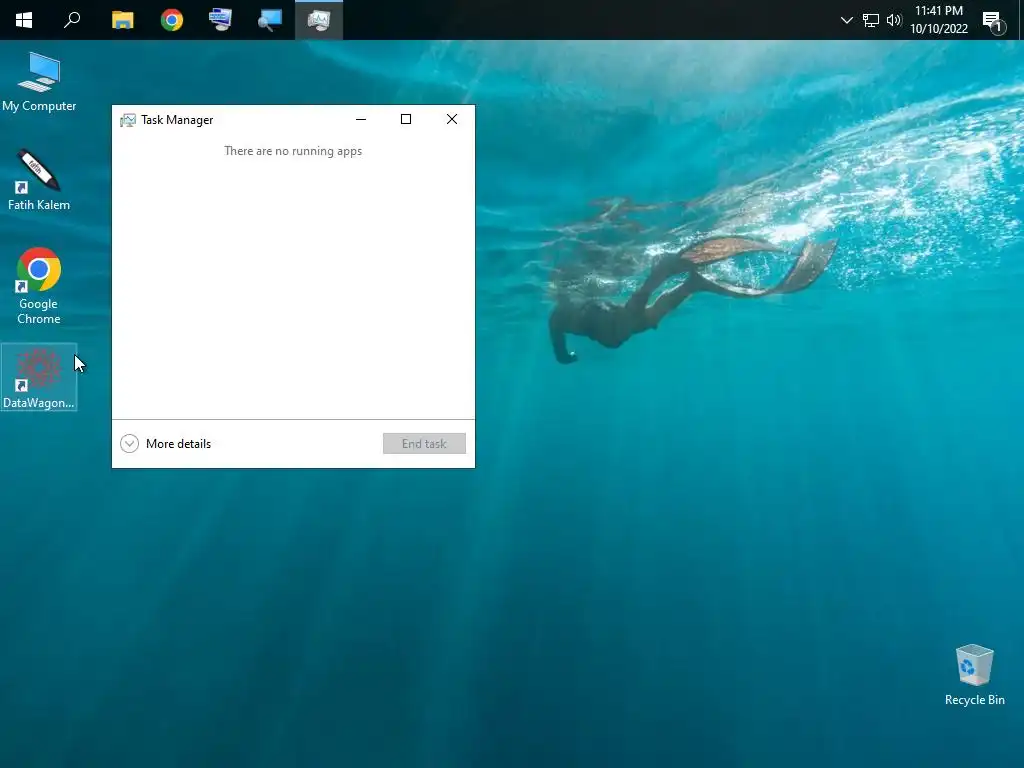Image resolution: width=1024 pixels, height=768 pixels.
Task: Open the Server Manager taskbar icon
Action: 220,20
